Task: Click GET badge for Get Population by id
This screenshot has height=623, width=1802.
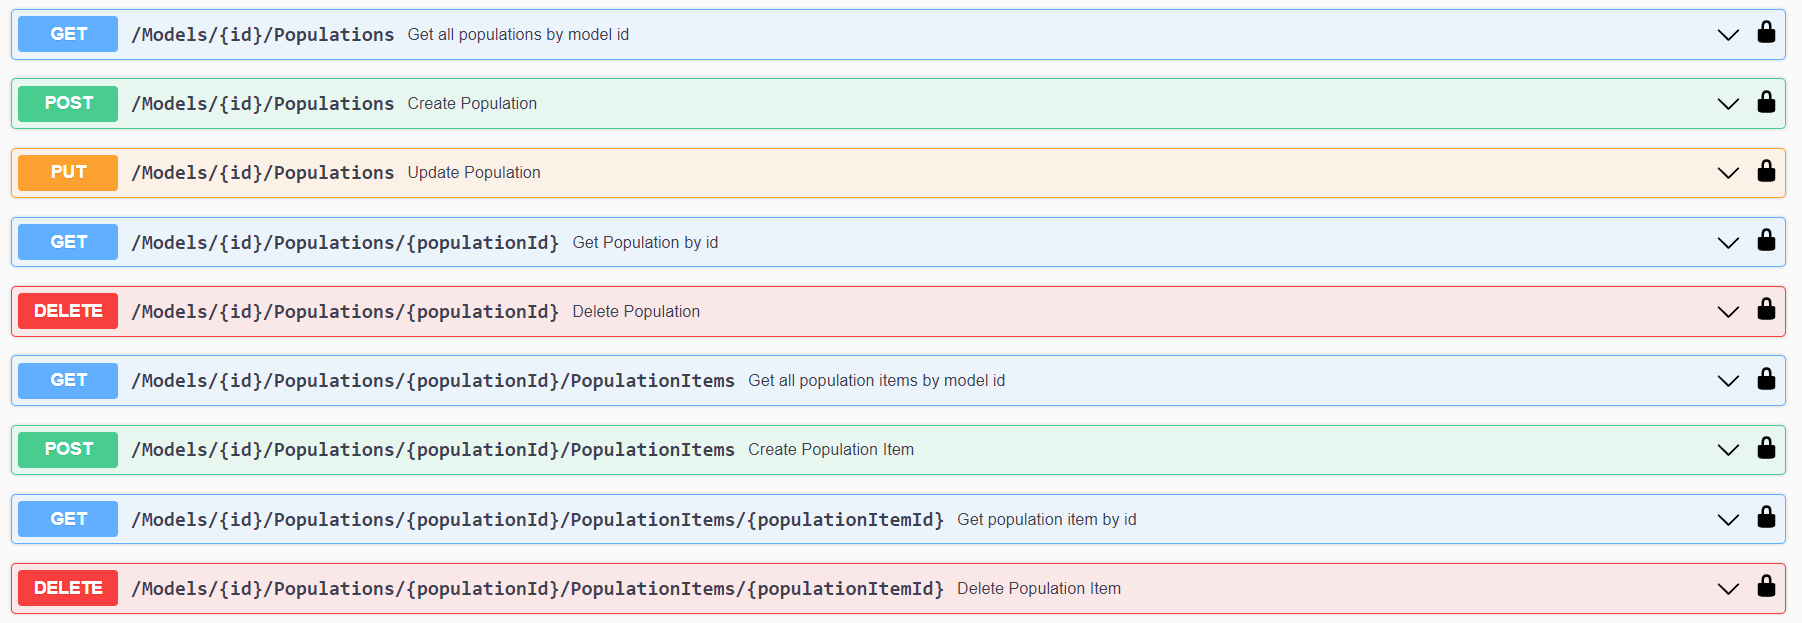Action: (x=68, y=242)
